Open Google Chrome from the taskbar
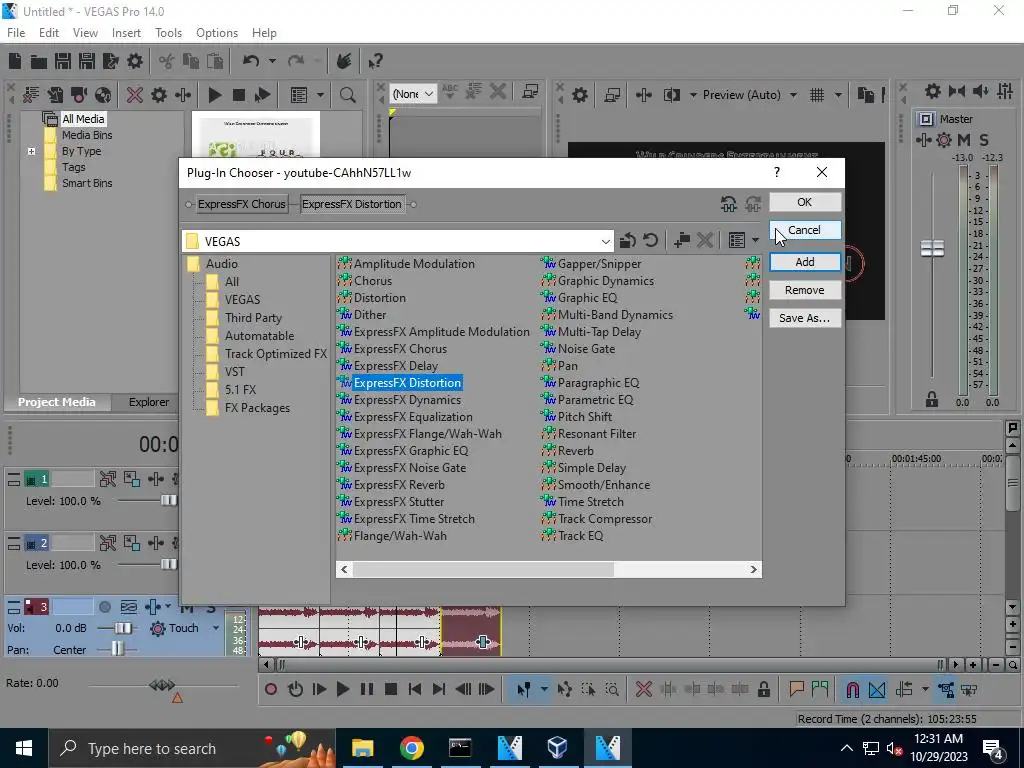The height and width of the screenshot is (768, 1024). (411, 748)
